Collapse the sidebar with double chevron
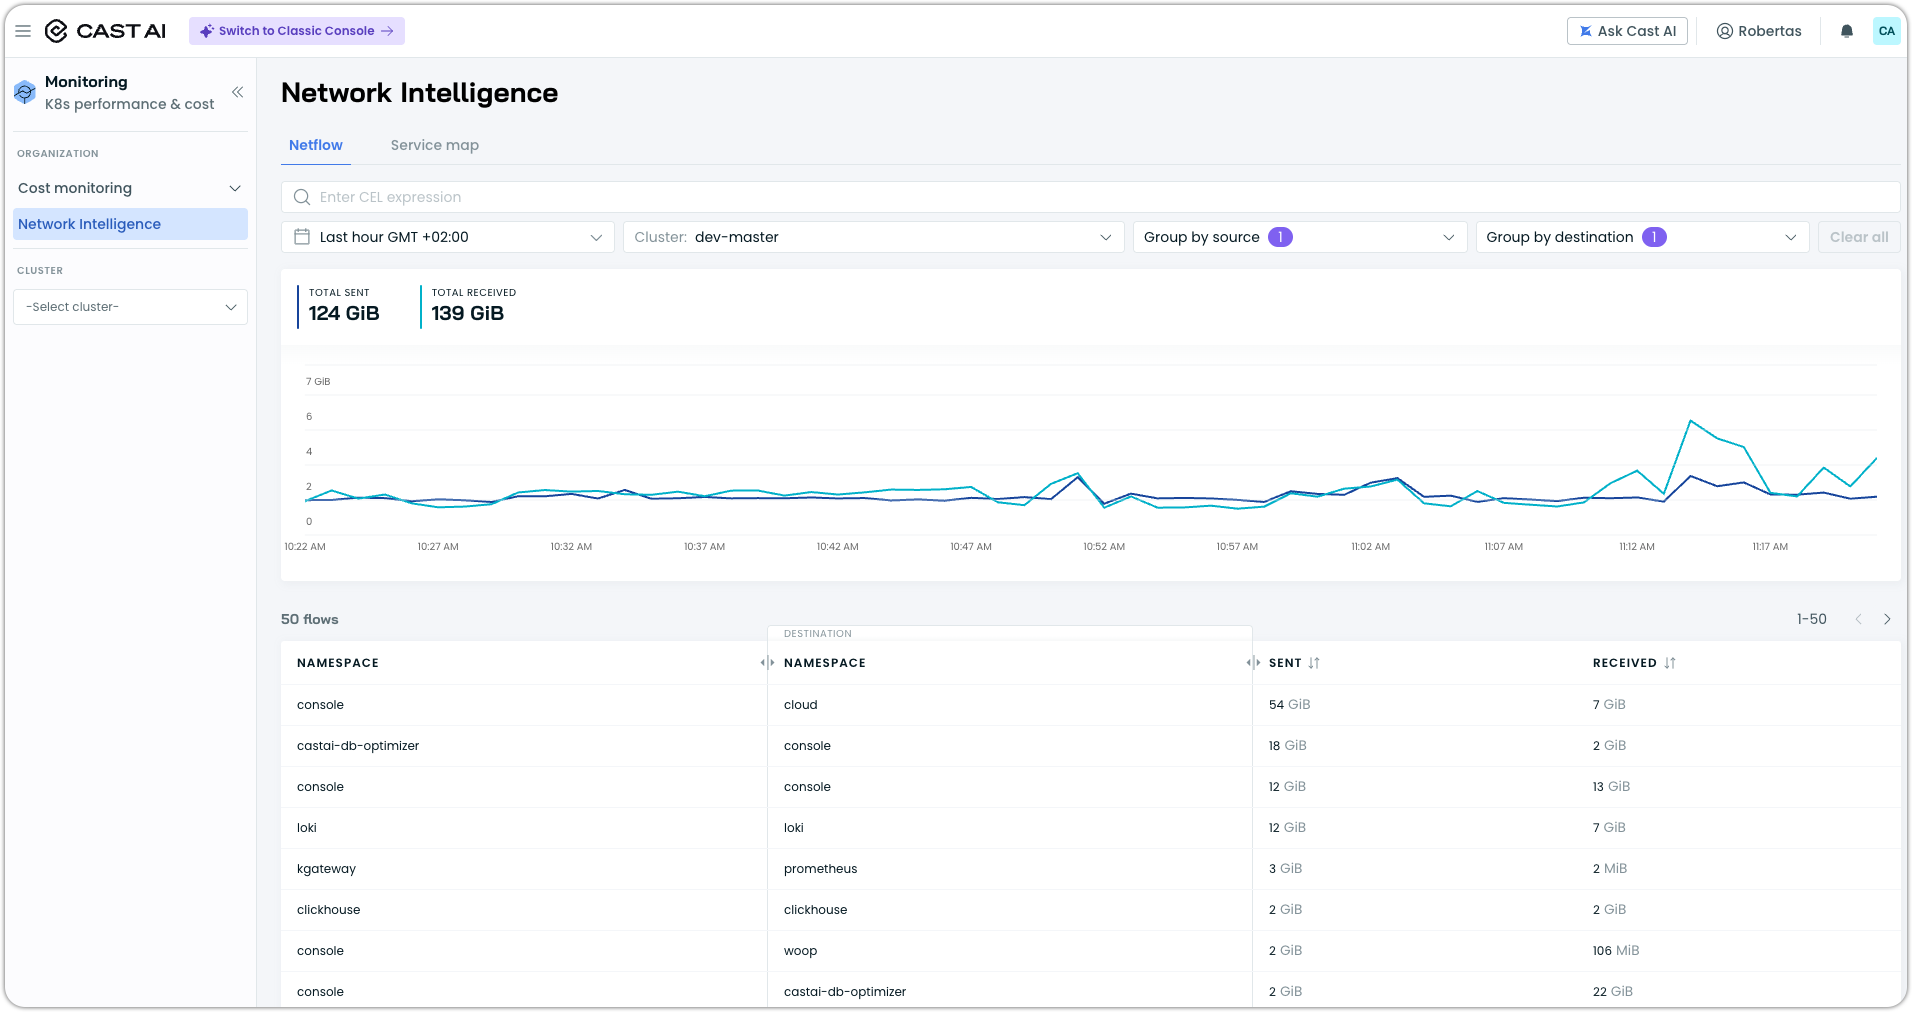This screenshot has width=1912, height=1012. coord(238,92)
